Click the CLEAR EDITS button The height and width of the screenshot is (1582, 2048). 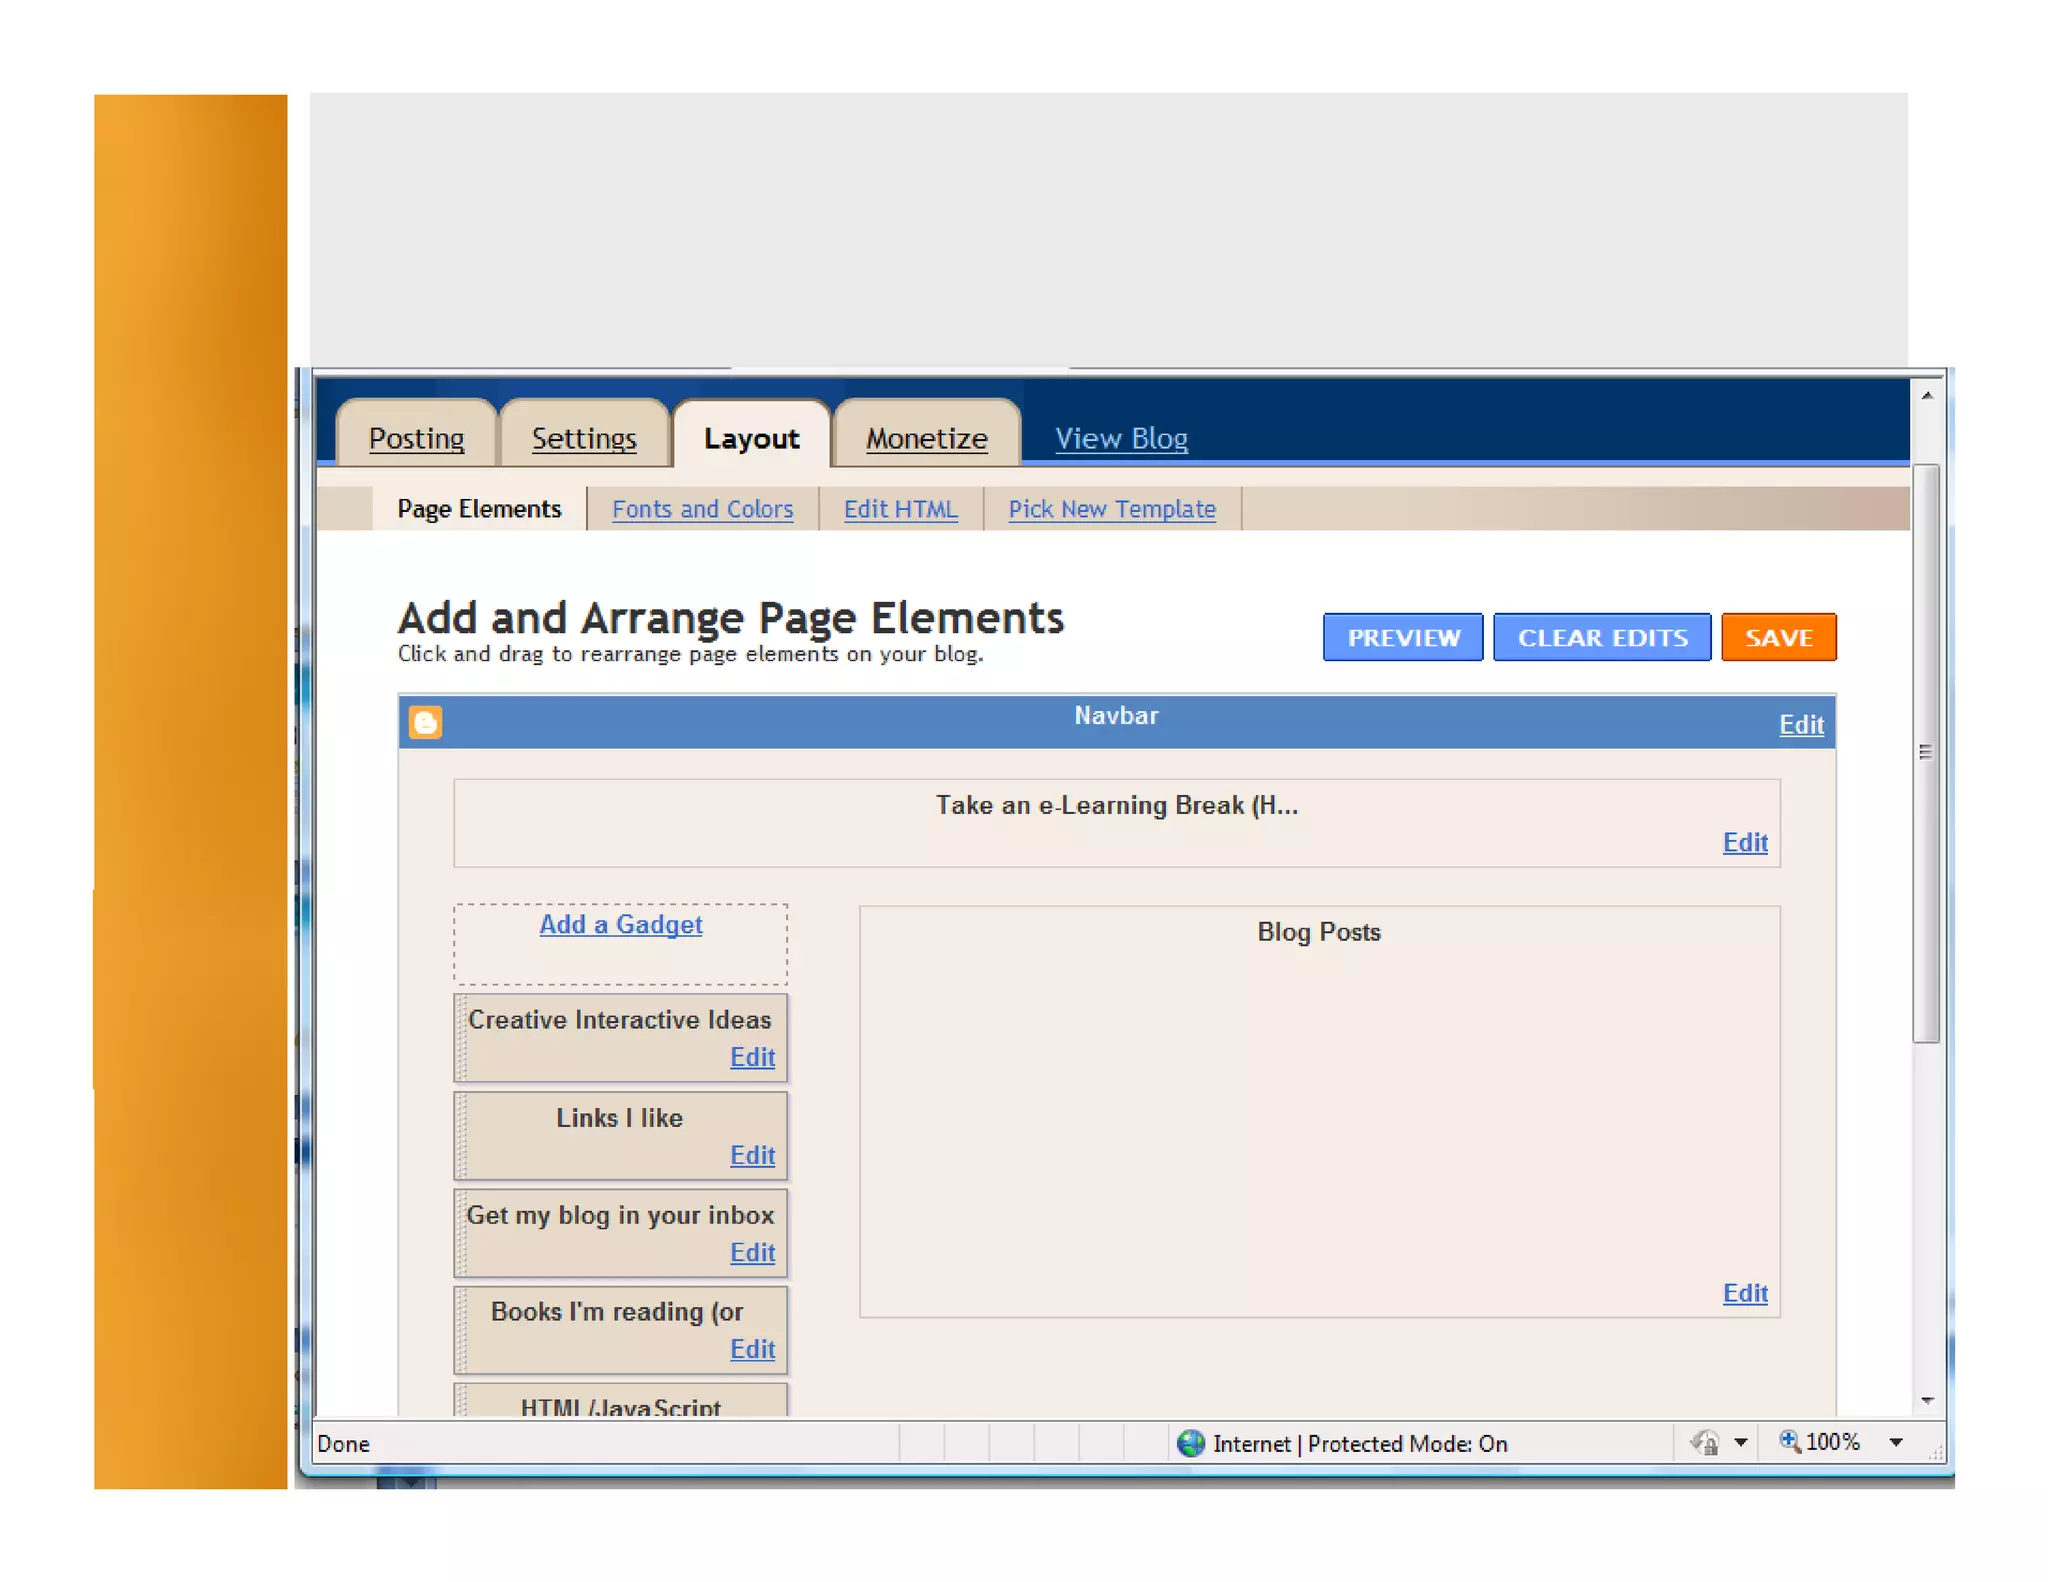(x=1602, y=637)
